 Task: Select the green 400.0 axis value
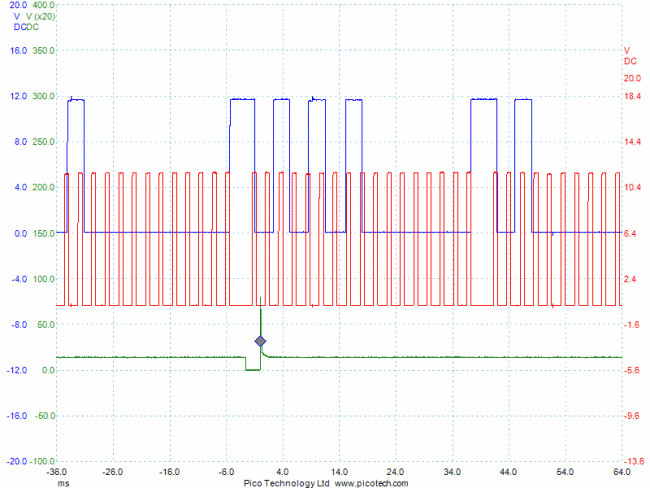tap(44, 5)
